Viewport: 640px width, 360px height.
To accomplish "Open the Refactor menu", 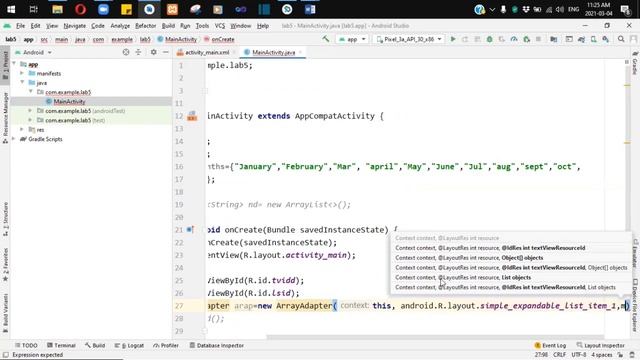I will [146, 26].
